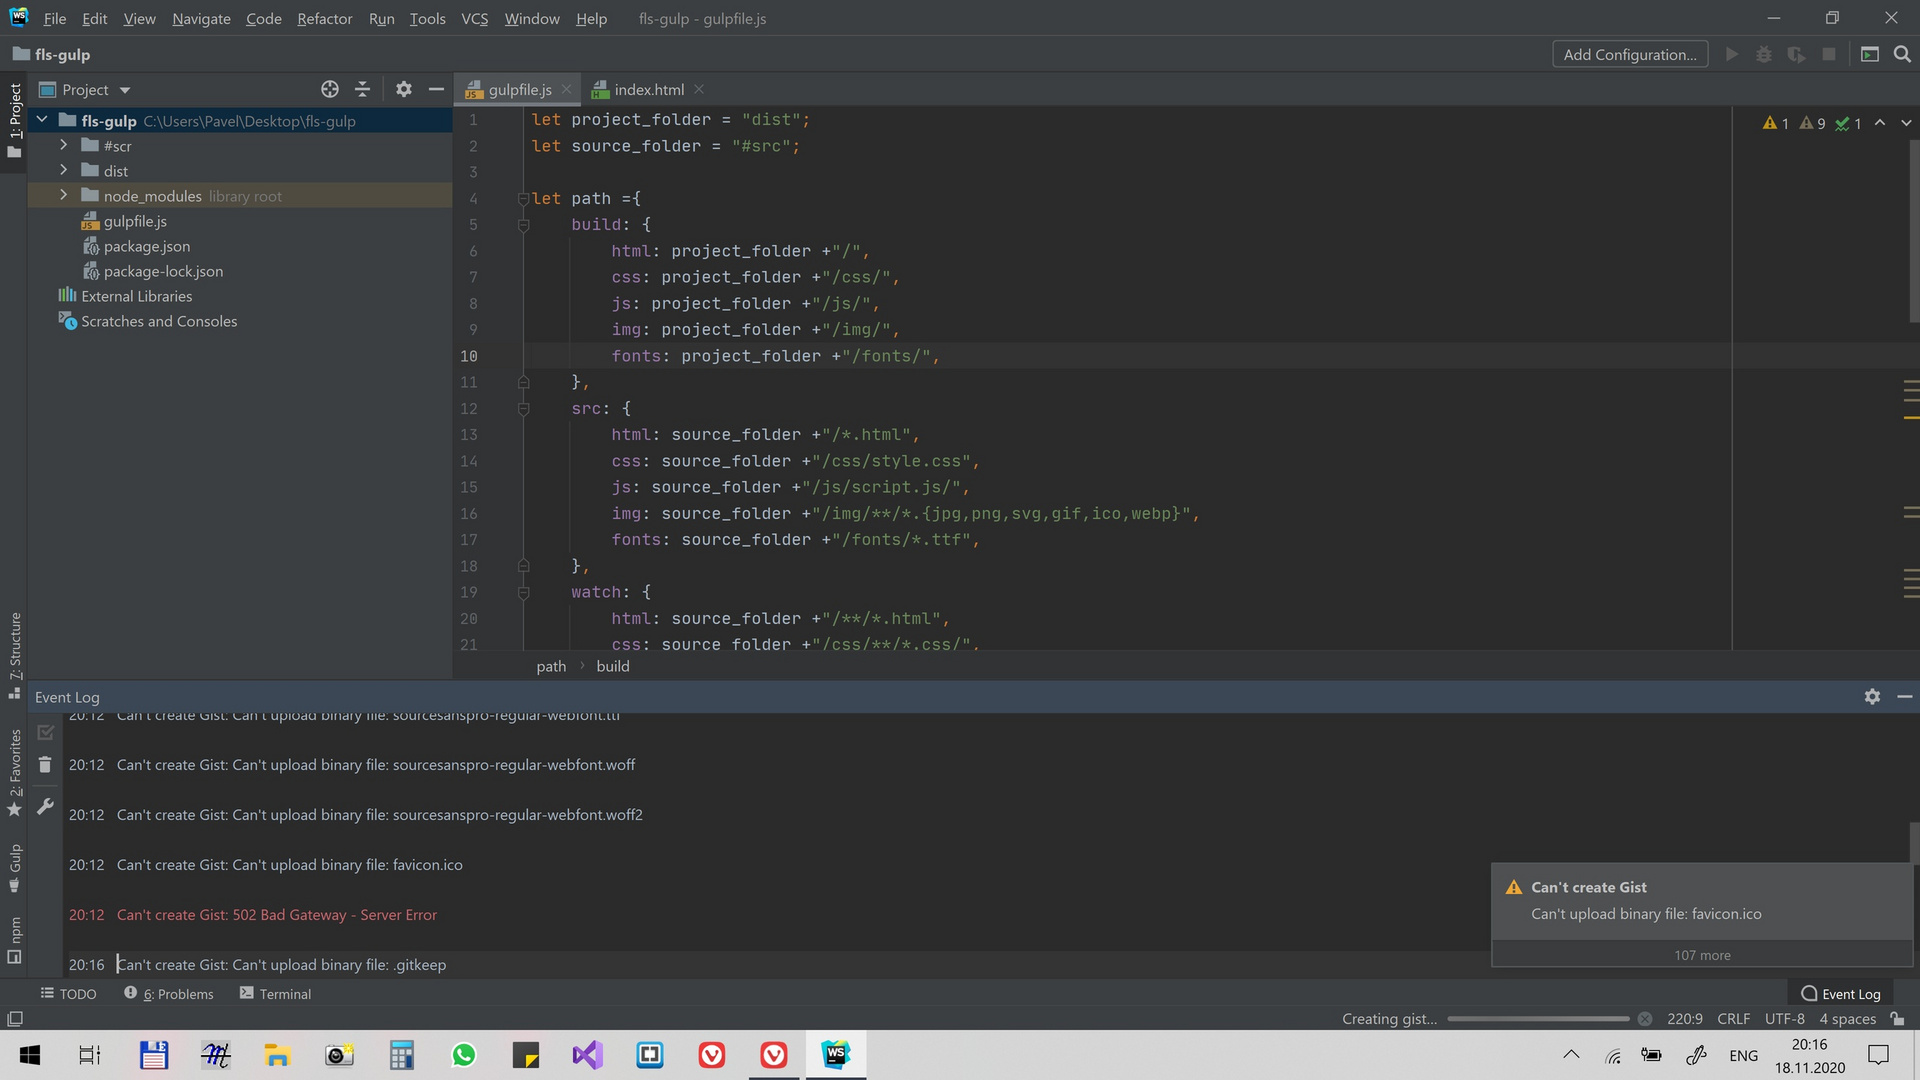Open the Navigate menu
The image size is (1920, 1080).
(x=201, y=18)
